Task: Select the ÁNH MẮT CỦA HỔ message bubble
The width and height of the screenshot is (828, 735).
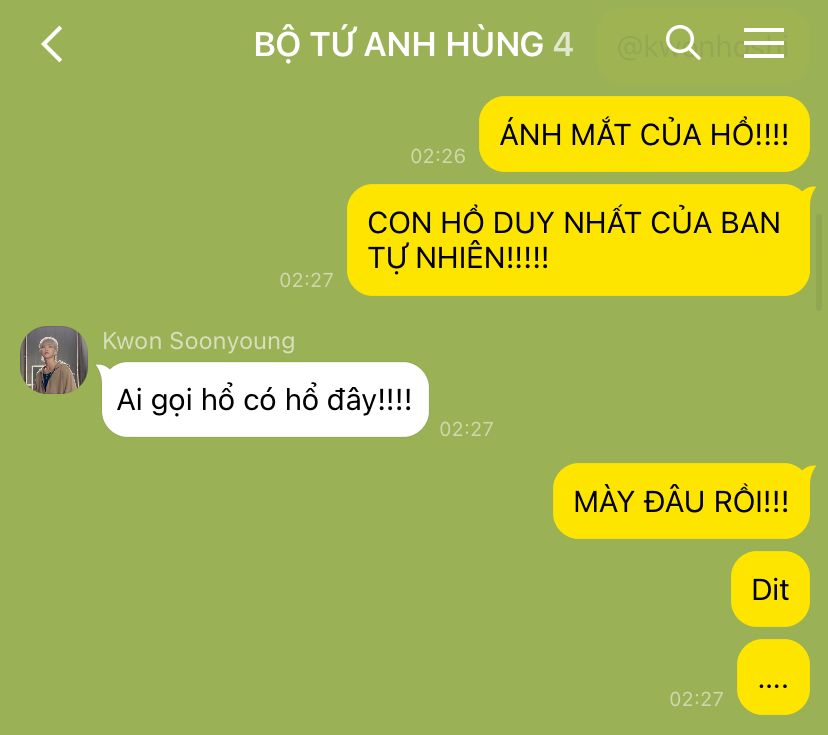Action: click(644, 134)
